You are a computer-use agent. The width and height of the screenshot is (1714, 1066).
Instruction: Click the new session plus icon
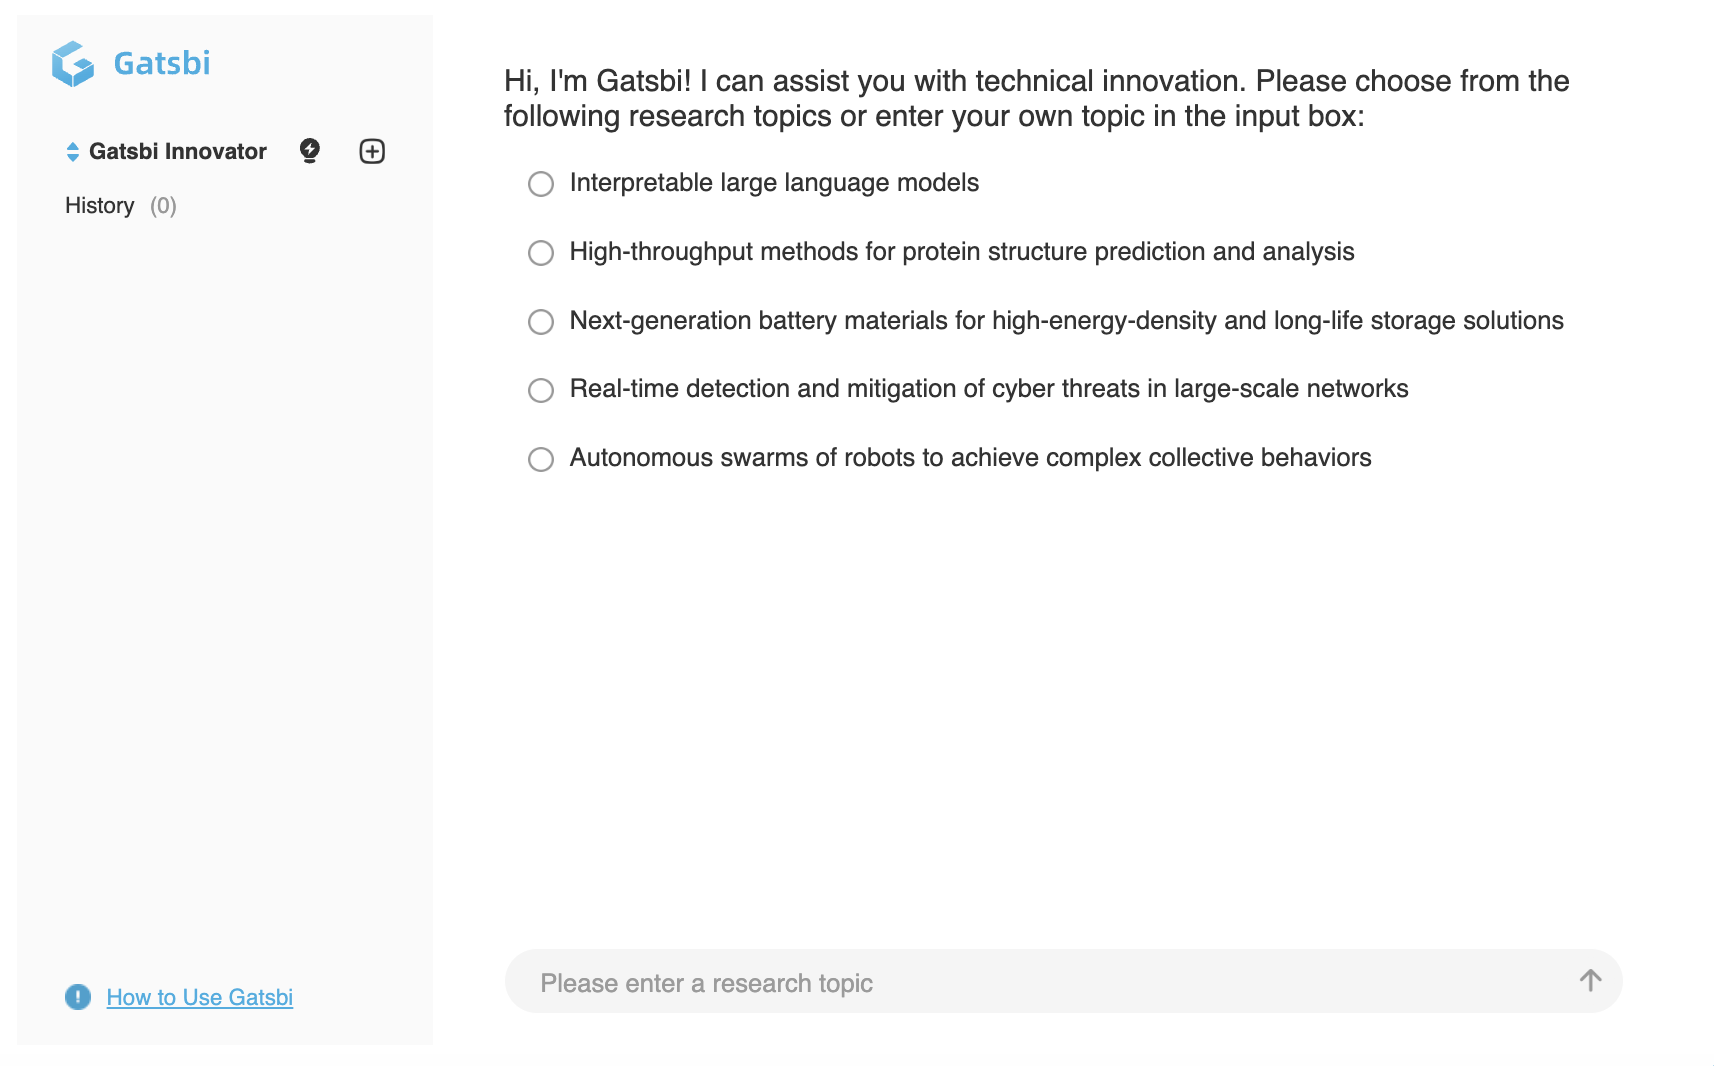[x=372, y=151]
